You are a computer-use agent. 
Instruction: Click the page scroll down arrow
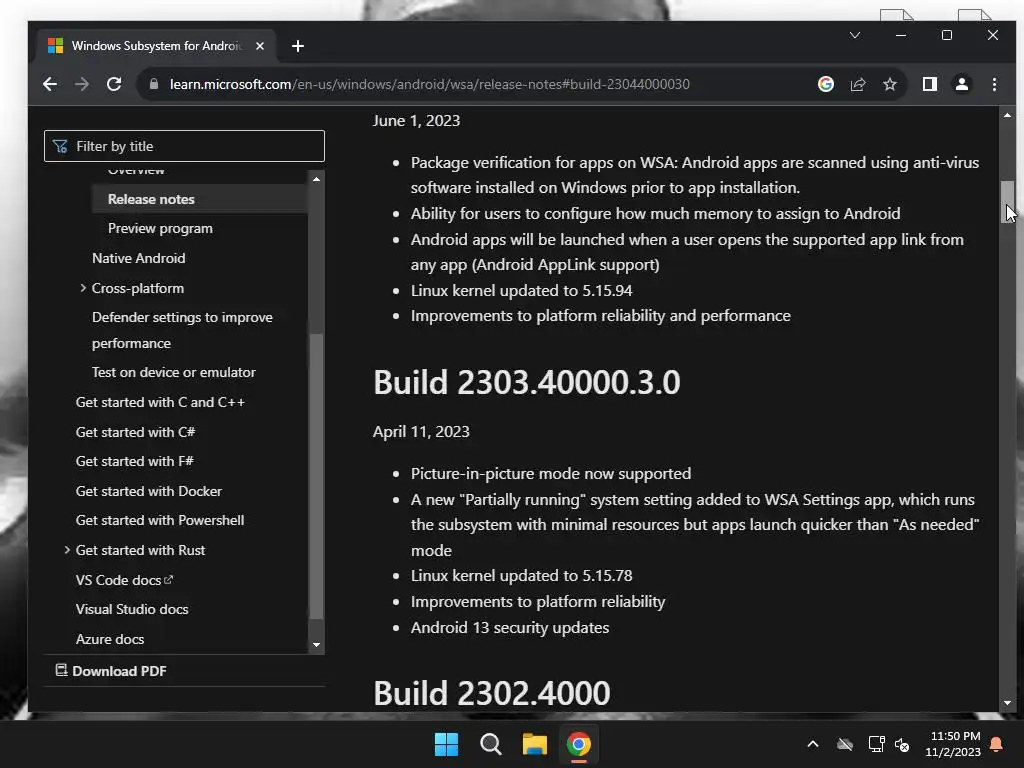[1007, 703]
